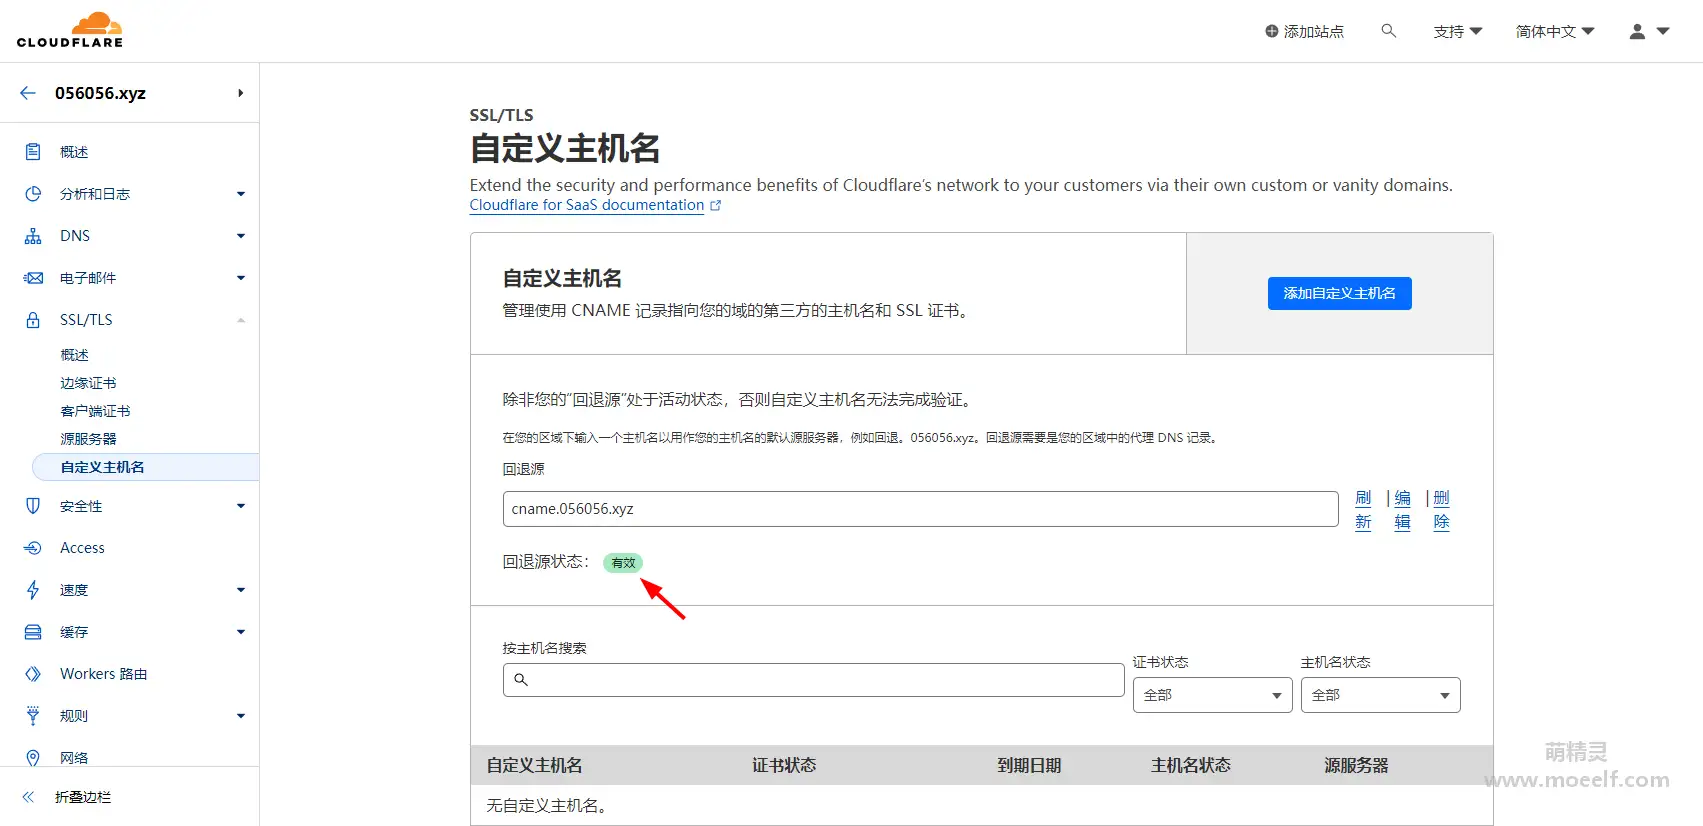The width and height of the screenshot is (1703, 826).
Task: Open the 支持 dropdown menu
Action: click(1457, 31)
